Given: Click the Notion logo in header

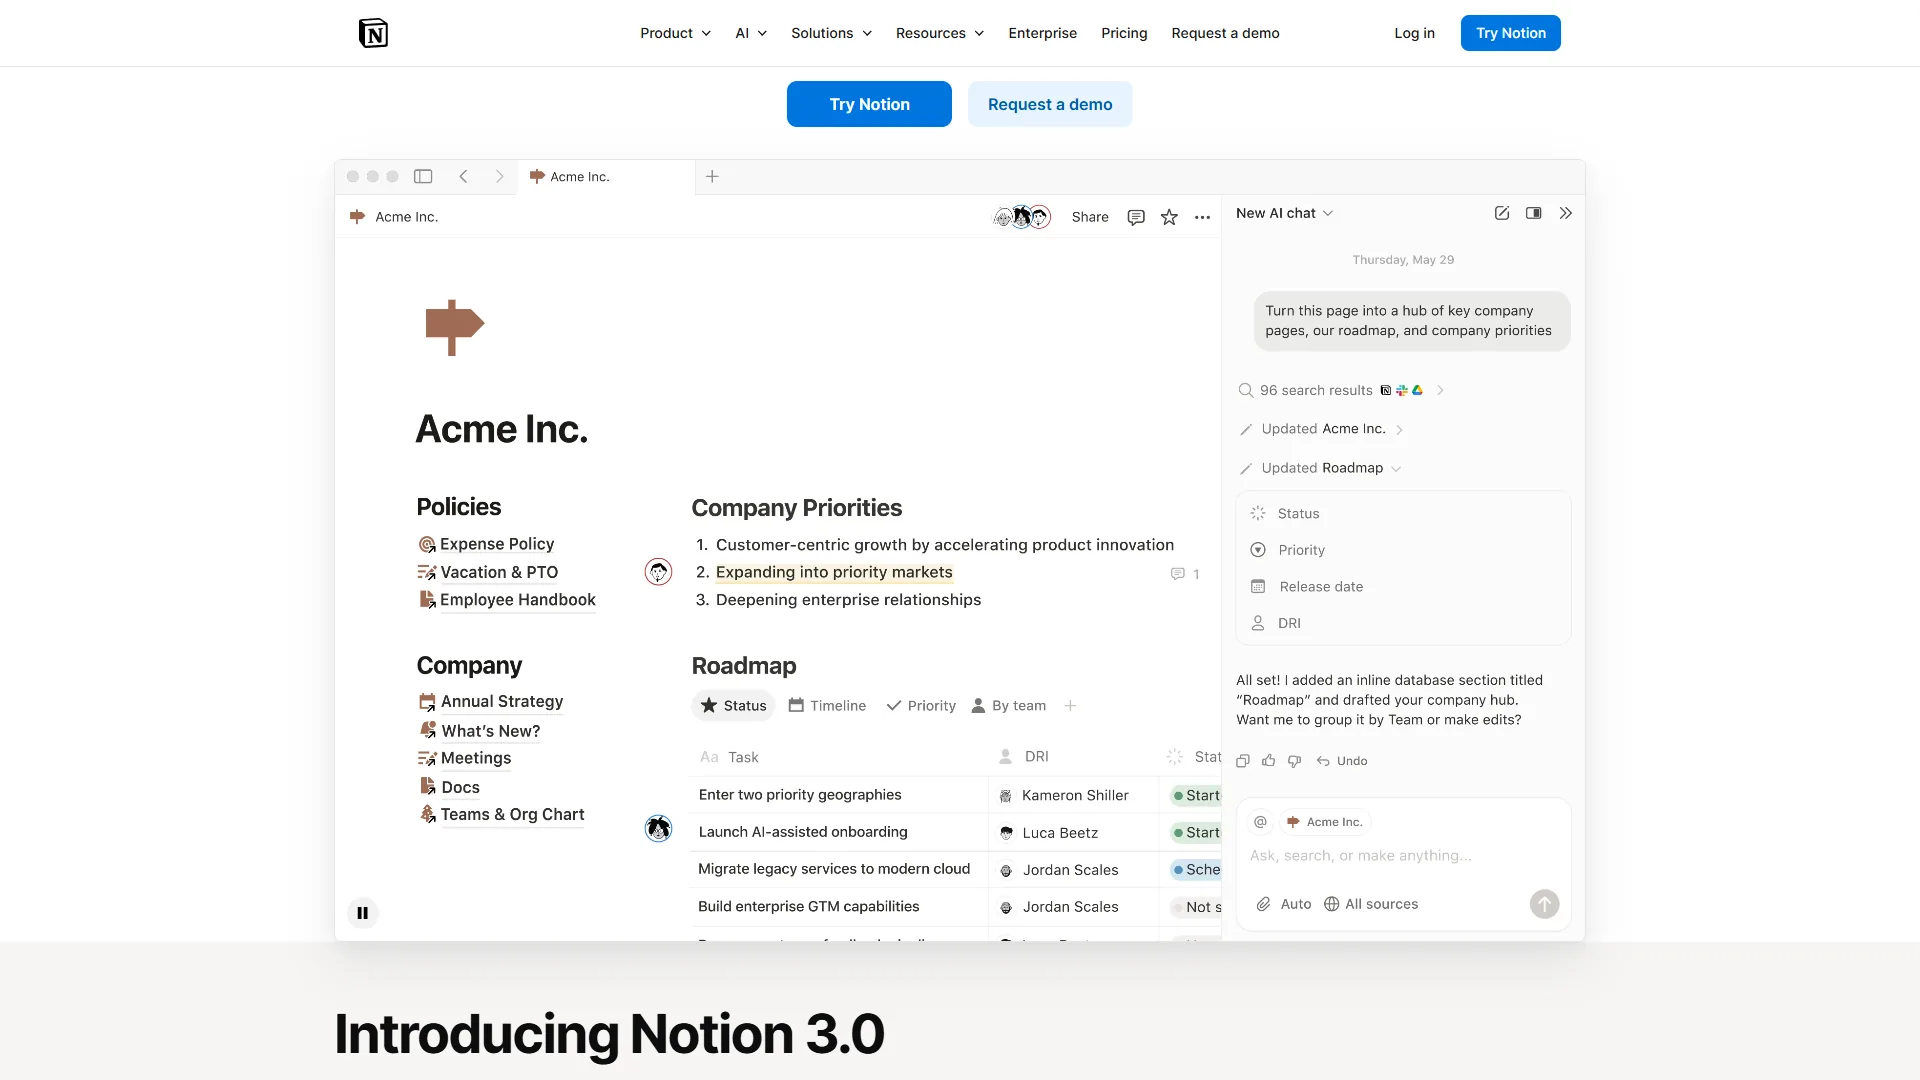Looking at the screenshot, I should 373,33.
